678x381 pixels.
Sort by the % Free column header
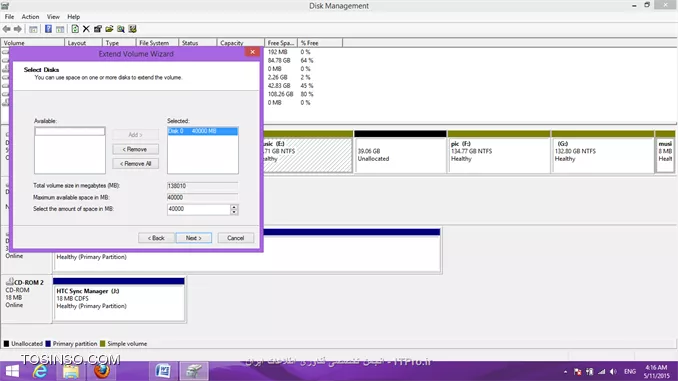click(320, 43)
